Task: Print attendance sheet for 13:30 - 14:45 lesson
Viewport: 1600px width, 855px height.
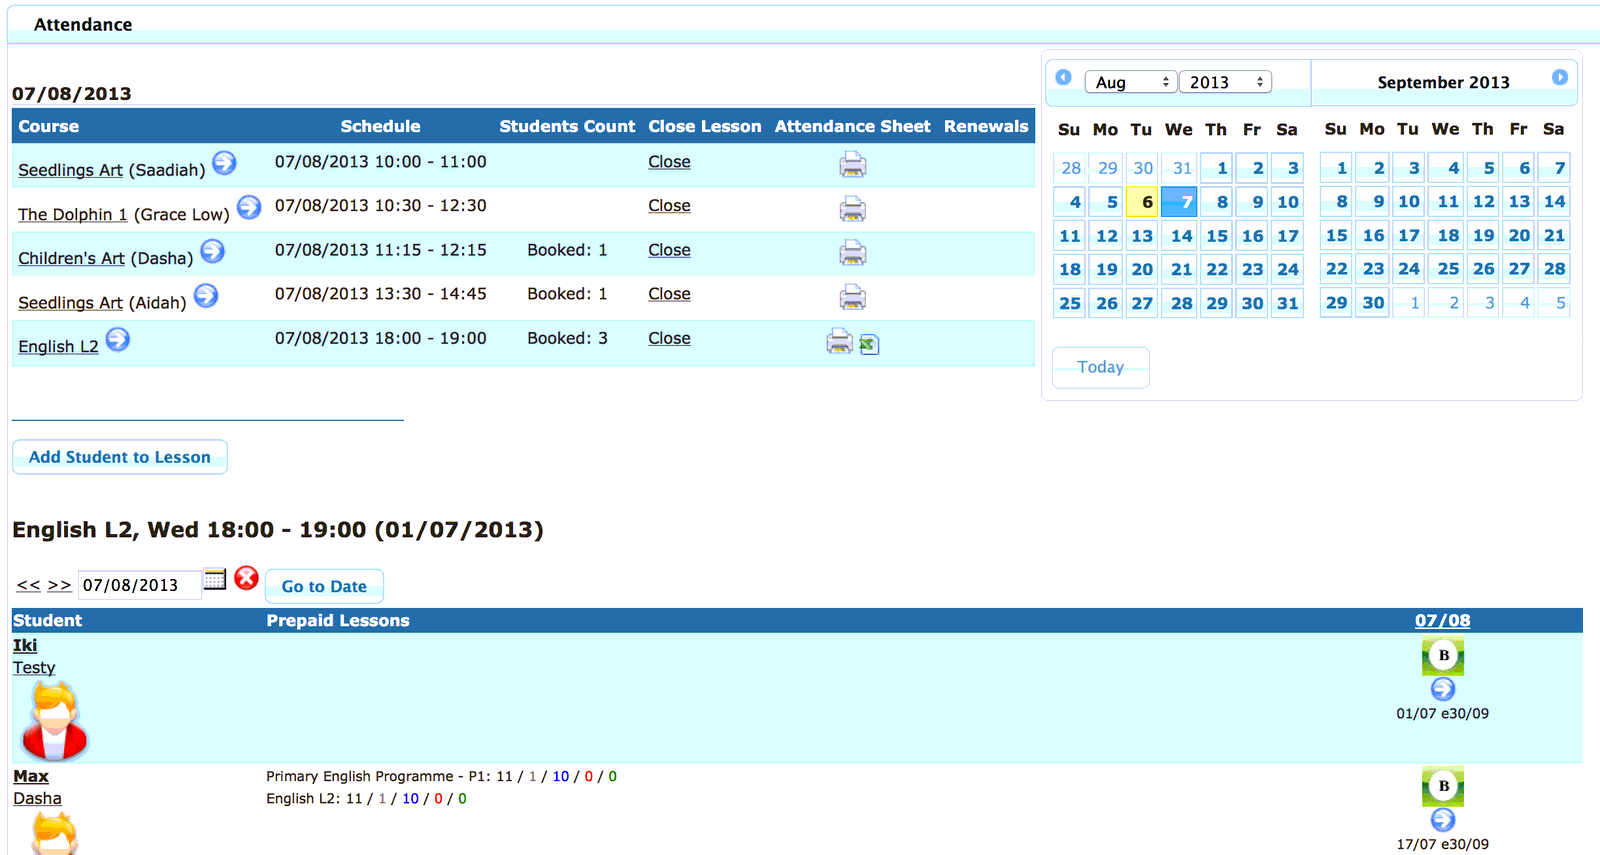Action: point(852,297)
